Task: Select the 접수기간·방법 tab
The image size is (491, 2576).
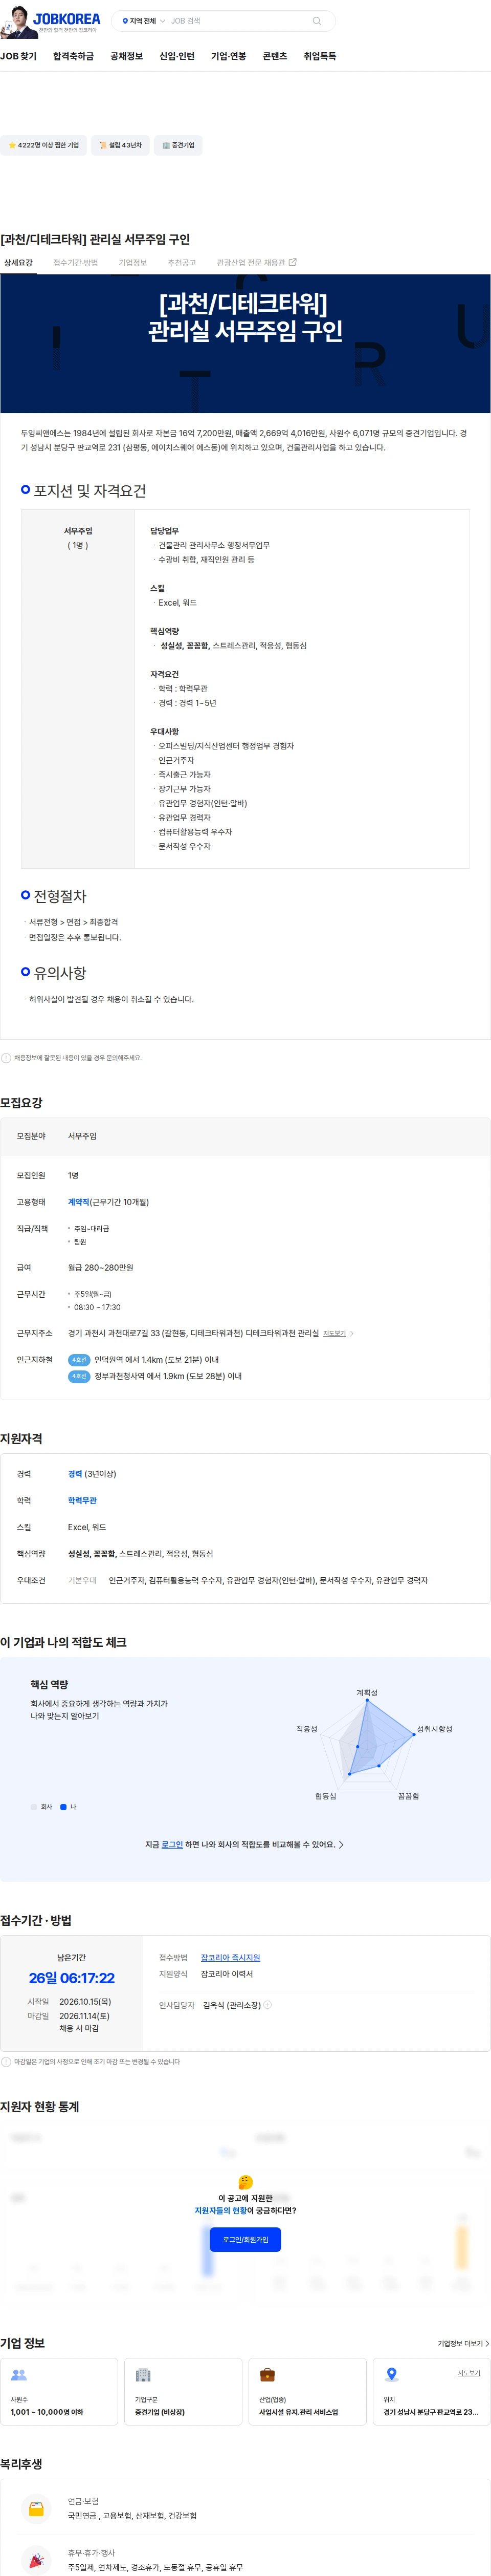Action: click(x=76, y=263)
